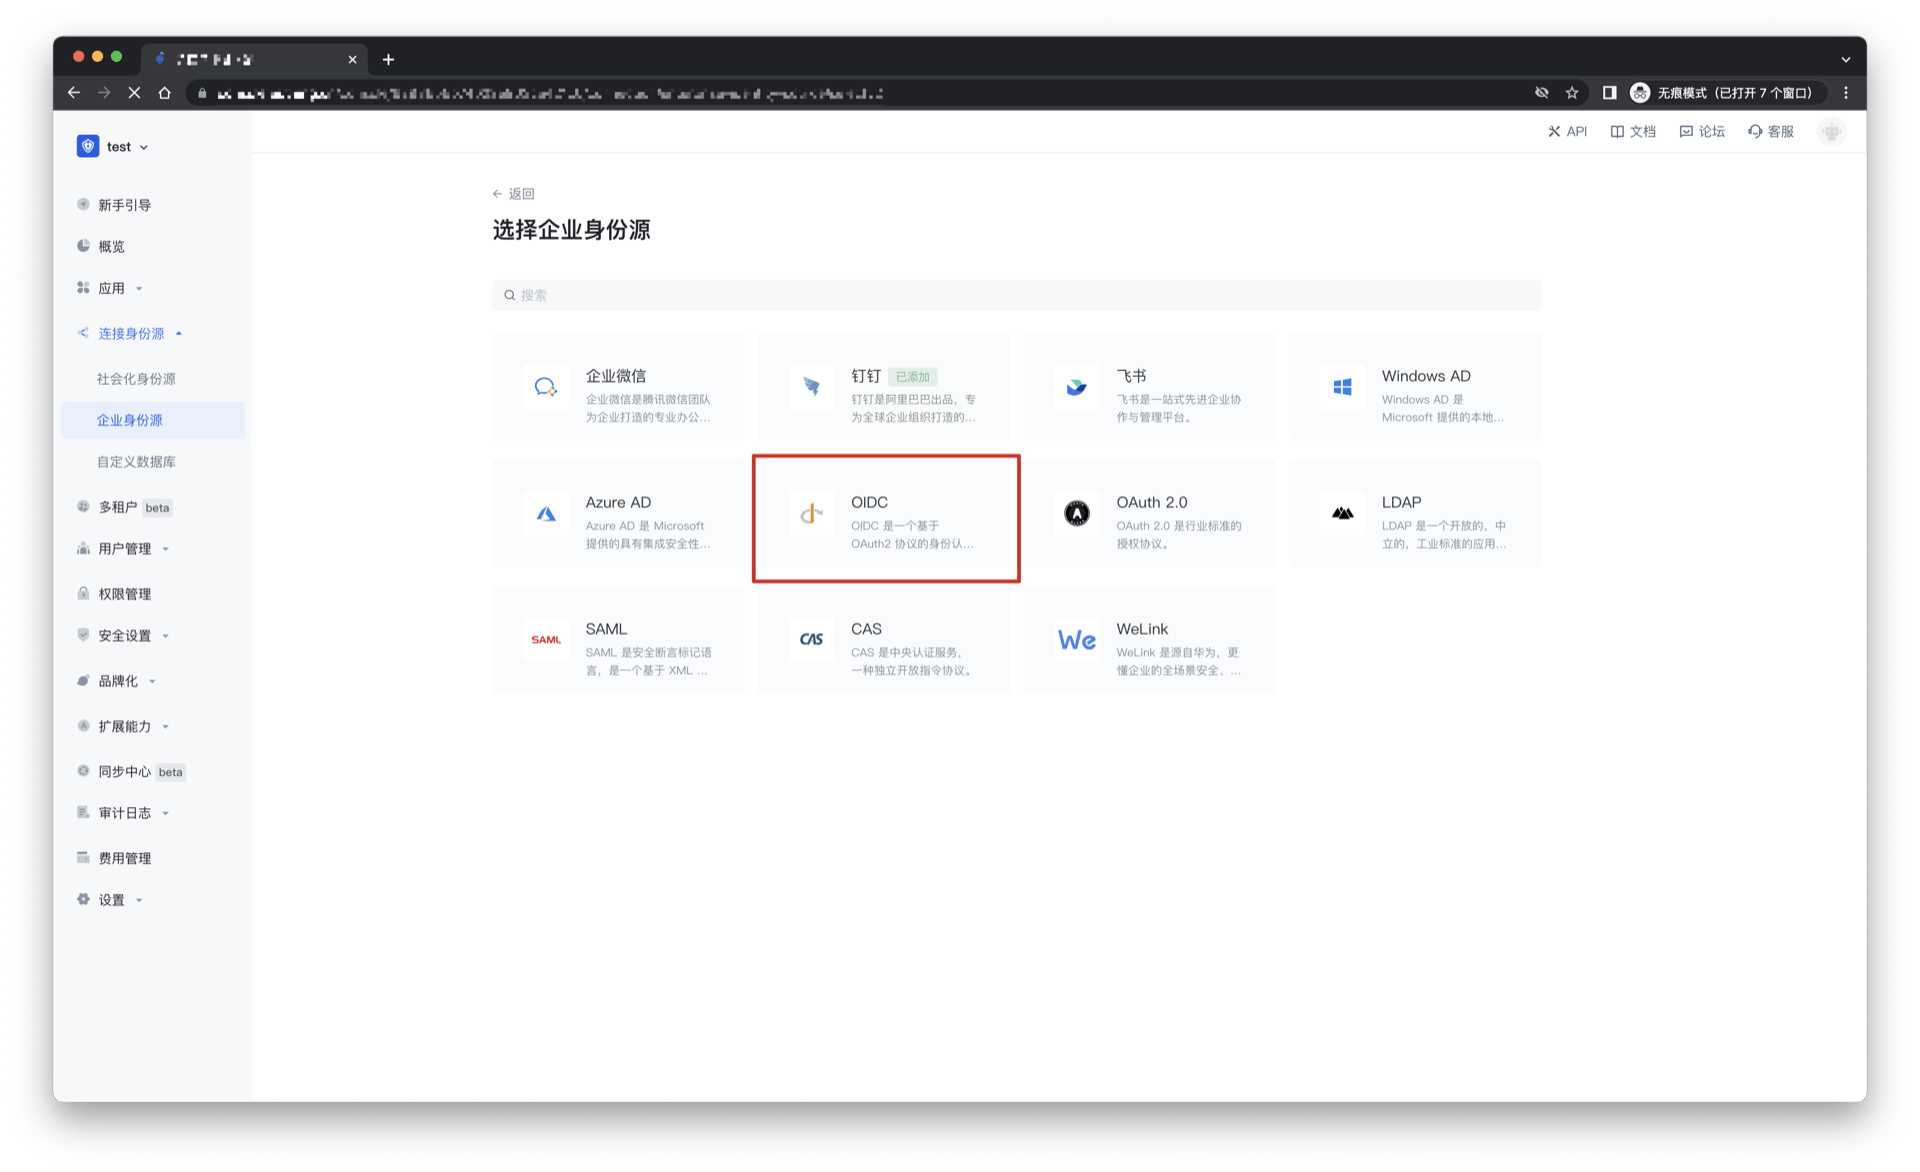
Task: Collapse the 连接身份源 section
Action: (131, 333)
